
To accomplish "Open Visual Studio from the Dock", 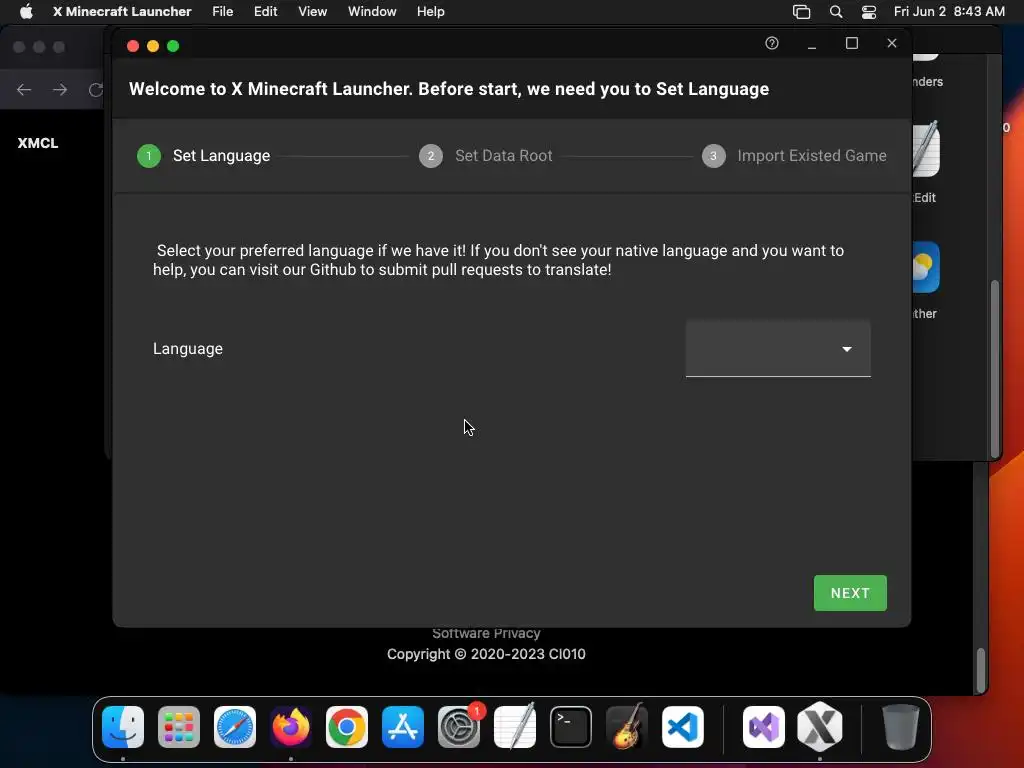I will [x=763, y=727].
